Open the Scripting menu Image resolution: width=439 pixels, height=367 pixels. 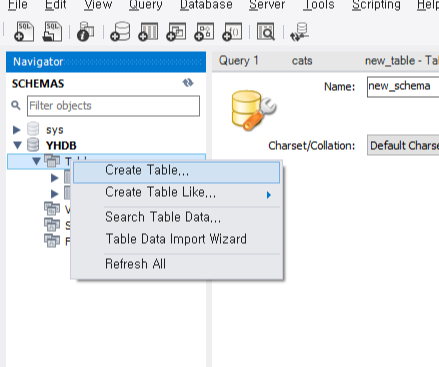(x=376, y=5)
